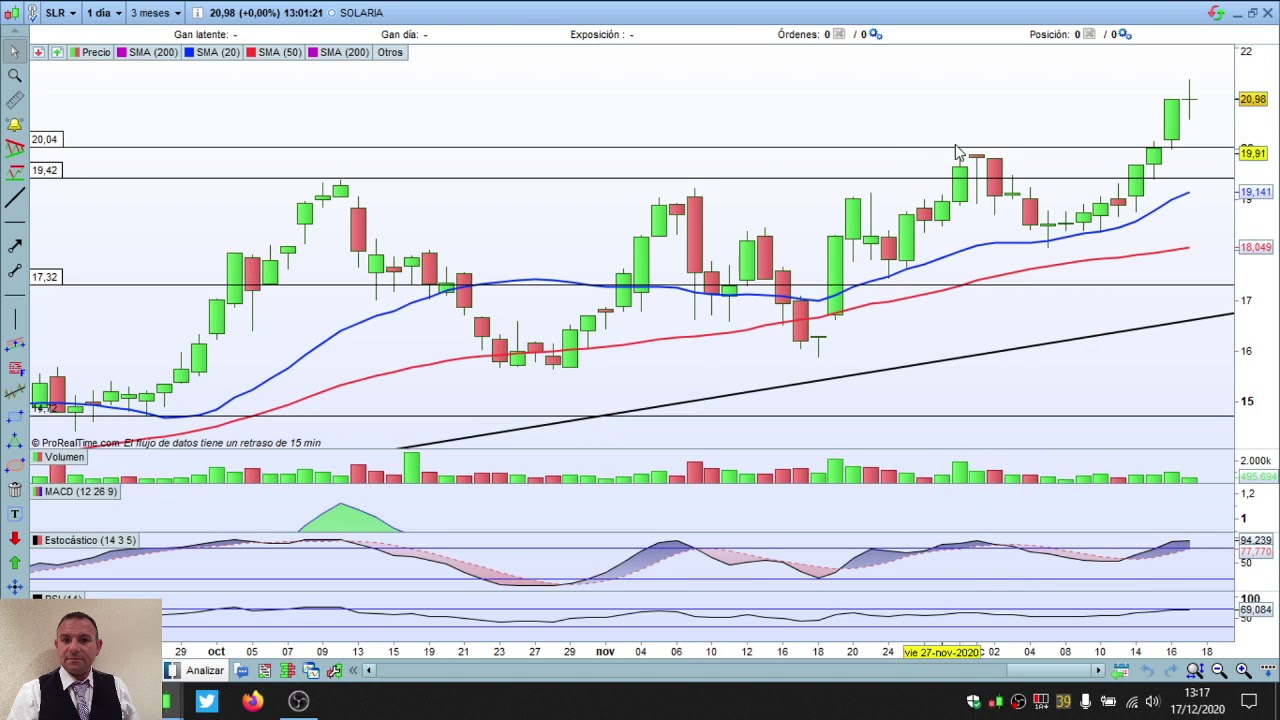Click the 'vie 27-nov-2020' date marker
This screenshot has height=720, width=1280.
point(942,652)
